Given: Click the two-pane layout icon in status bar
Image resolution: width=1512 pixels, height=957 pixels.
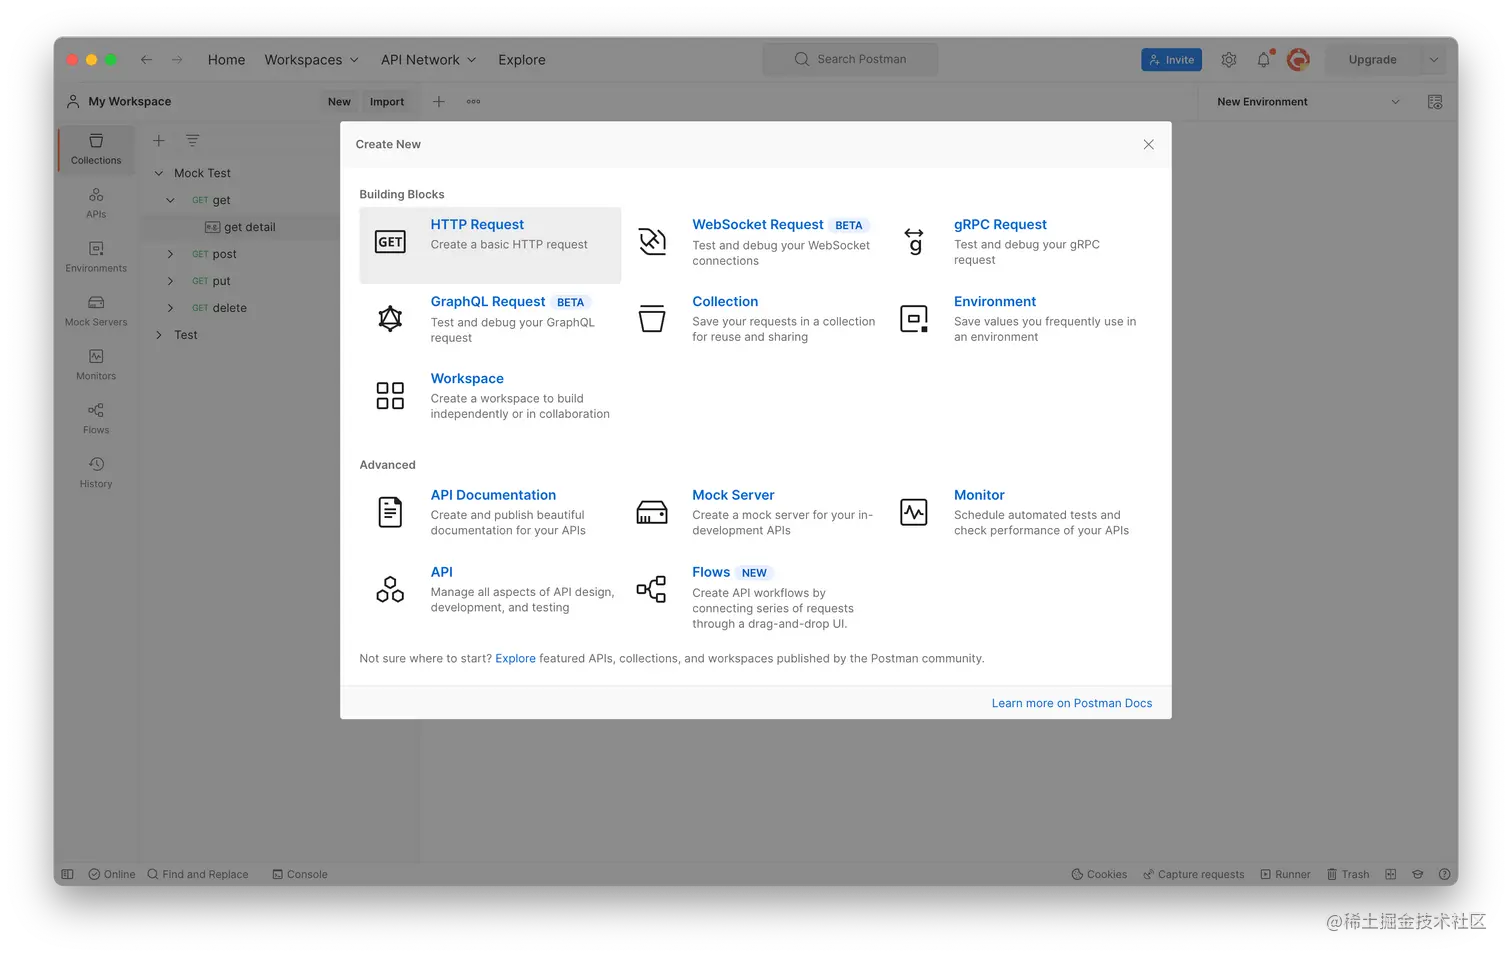Looking at the screenshot, I should 1390,874.
